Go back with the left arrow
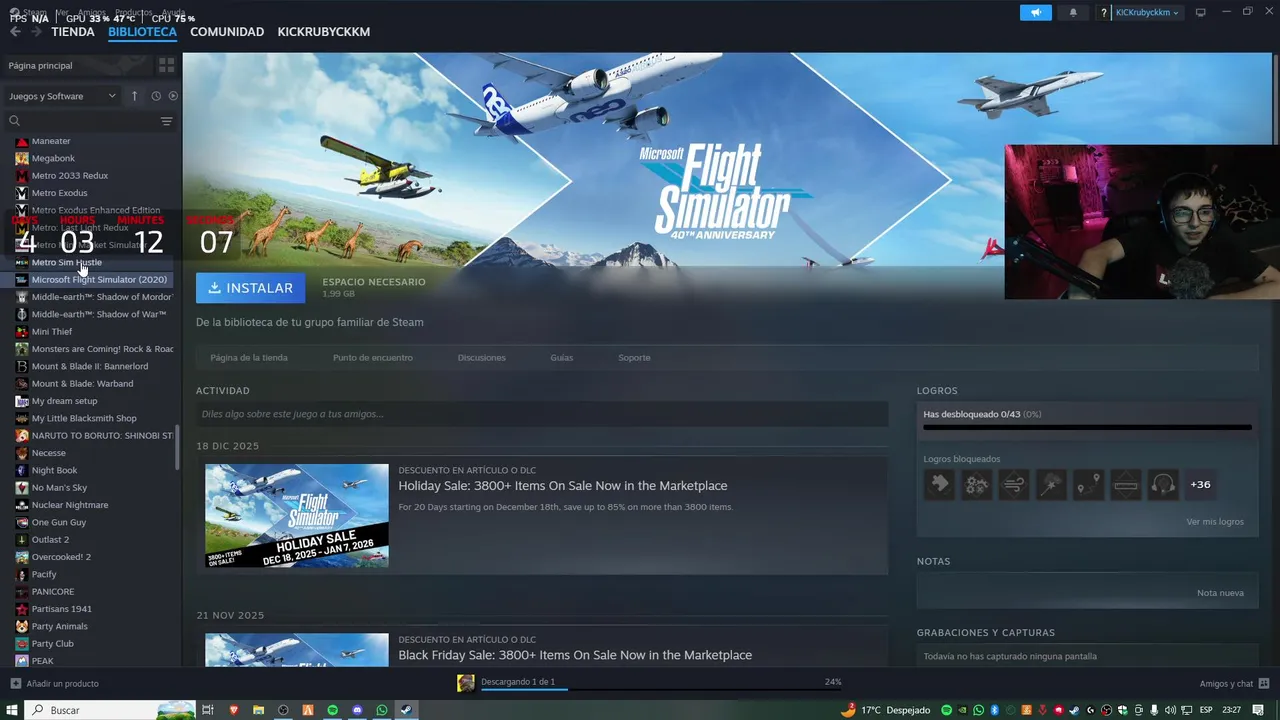The width and height of the screenshot is (1280, 720). 15,32
